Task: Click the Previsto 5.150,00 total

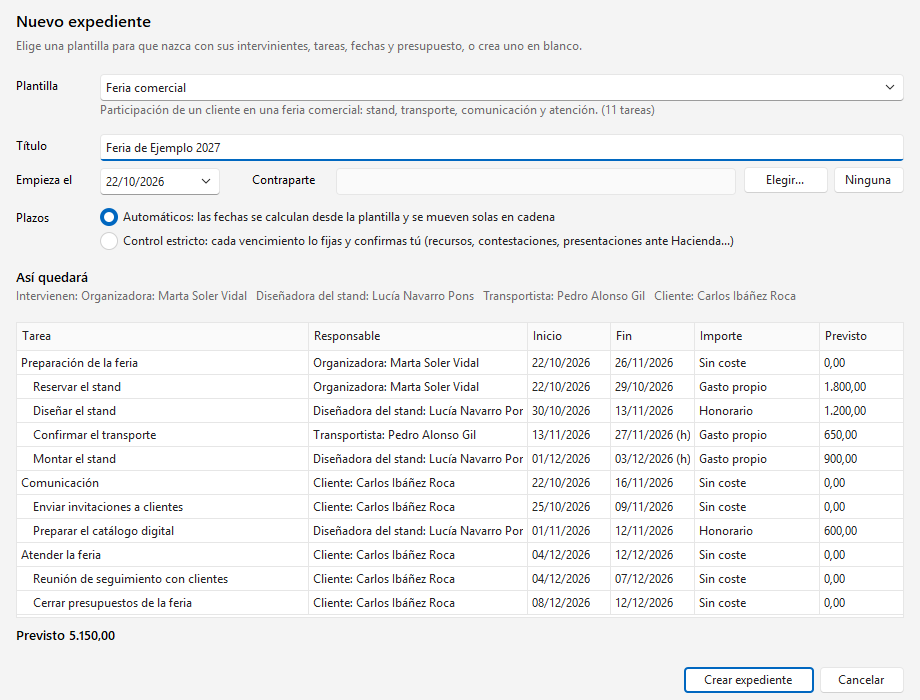Action: pos(66,636)
